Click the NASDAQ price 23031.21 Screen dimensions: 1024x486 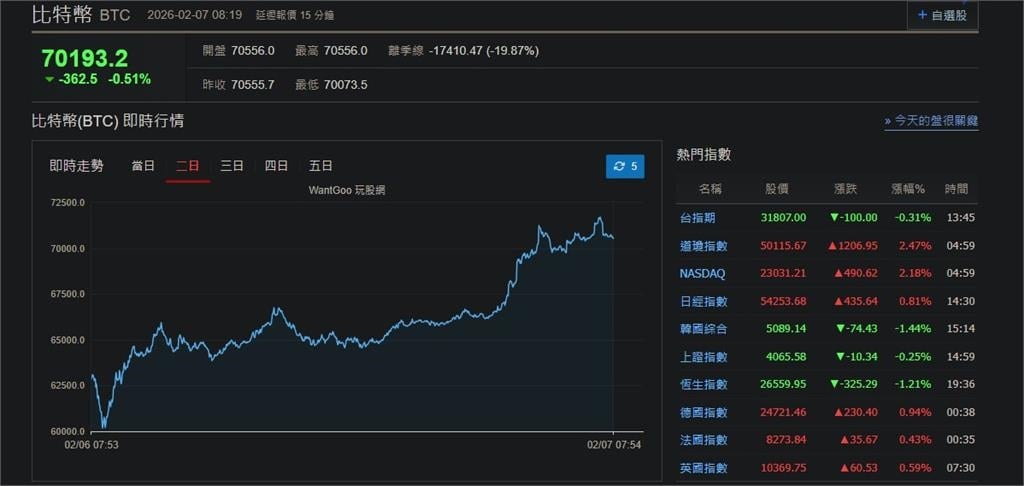784,274
